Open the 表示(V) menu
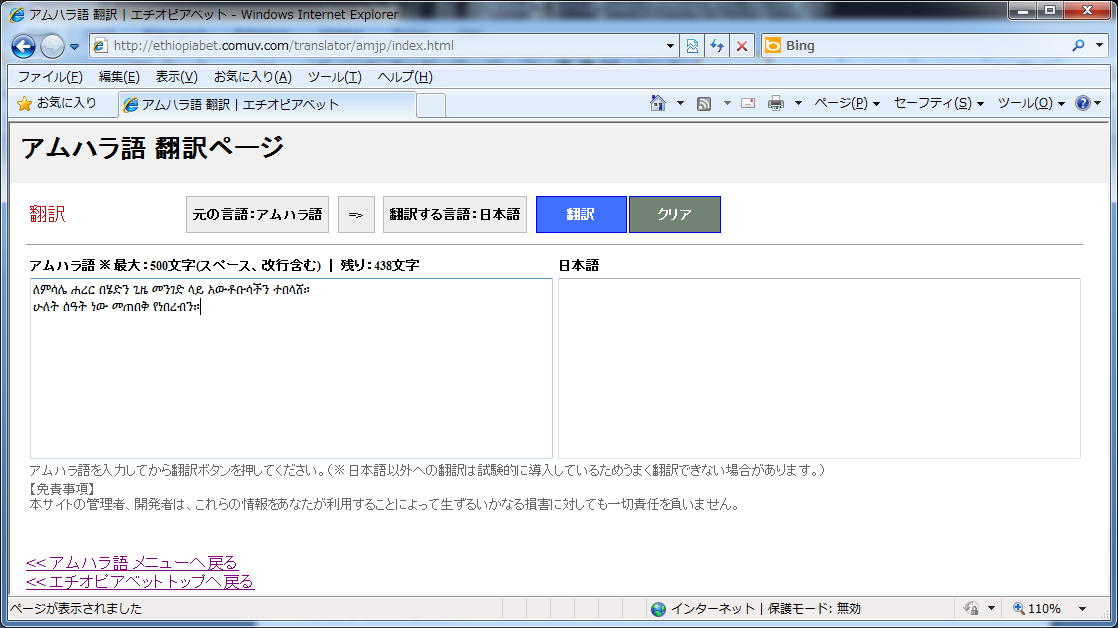 177,77
